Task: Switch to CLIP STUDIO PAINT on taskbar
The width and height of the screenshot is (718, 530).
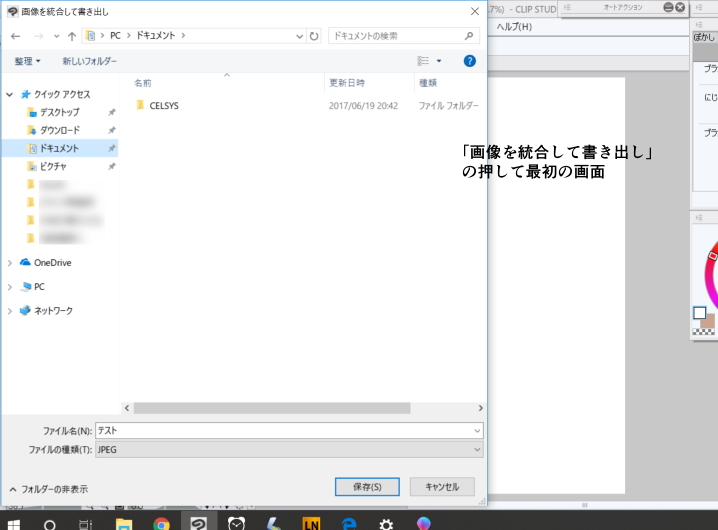Action: pyautogui.click(x=198, y=523)
